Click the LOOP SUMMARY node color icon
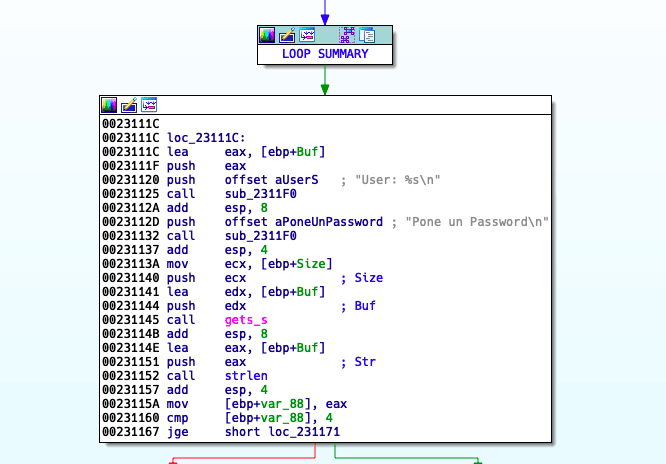 268,35
